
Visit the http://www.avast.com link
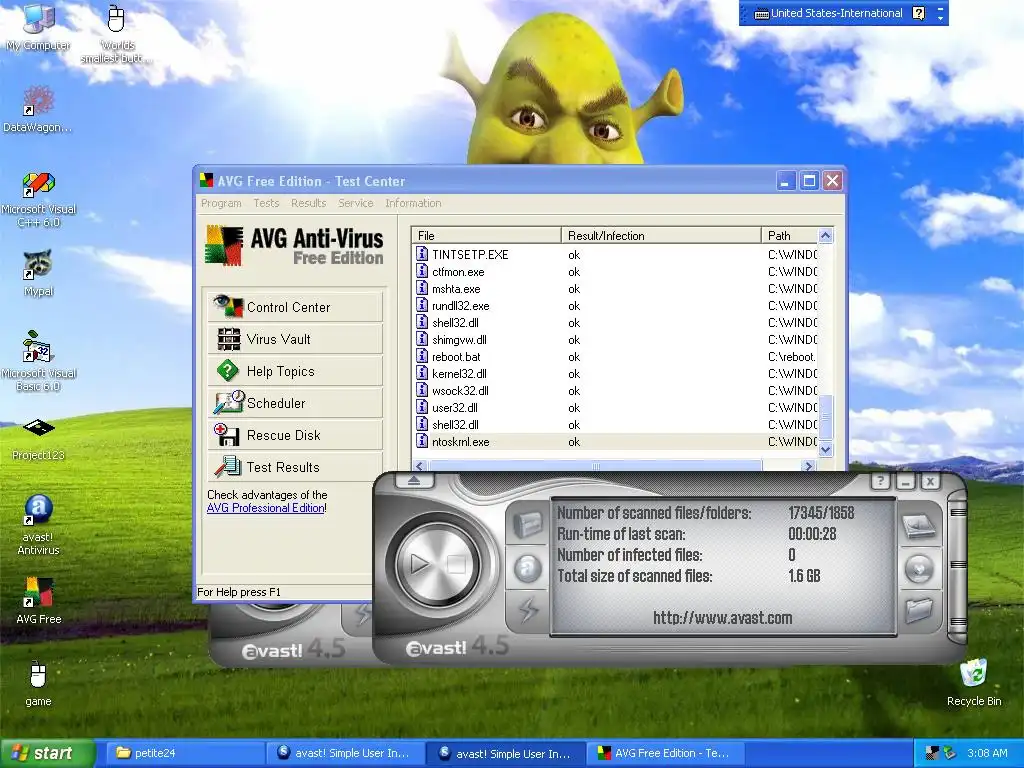click(x=722, y=618)
